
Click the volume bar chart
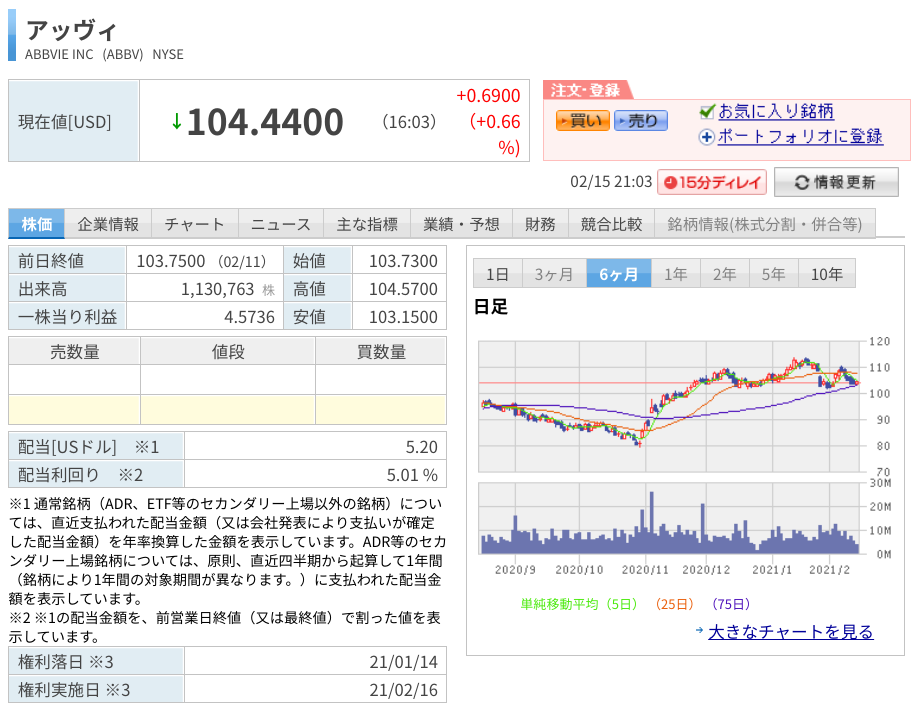point(670,518)
